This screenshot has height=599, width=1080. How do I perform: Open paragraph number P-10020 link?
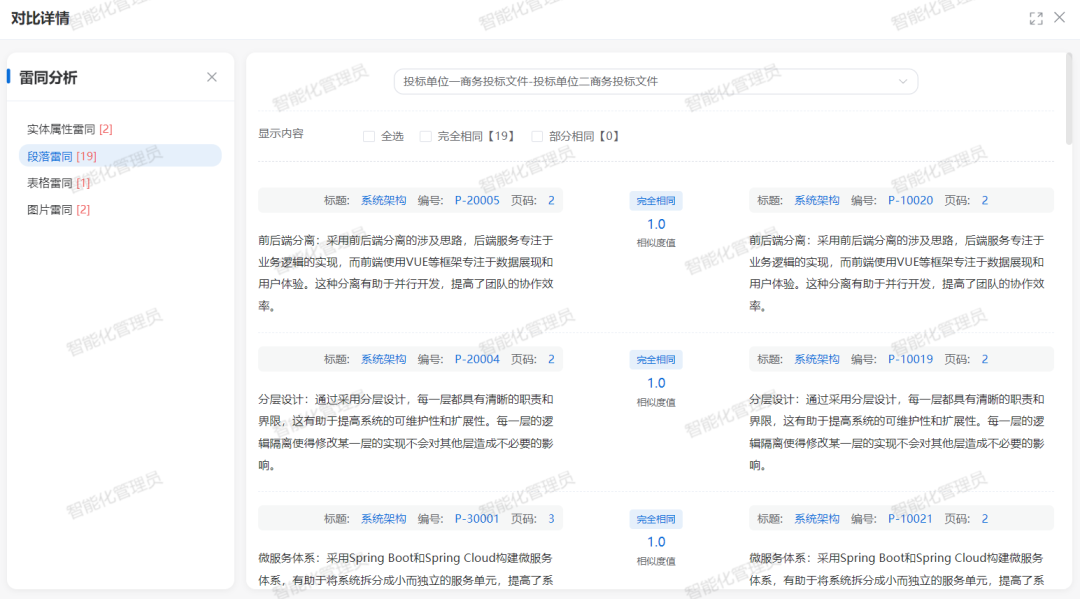[x=910, y=200]
